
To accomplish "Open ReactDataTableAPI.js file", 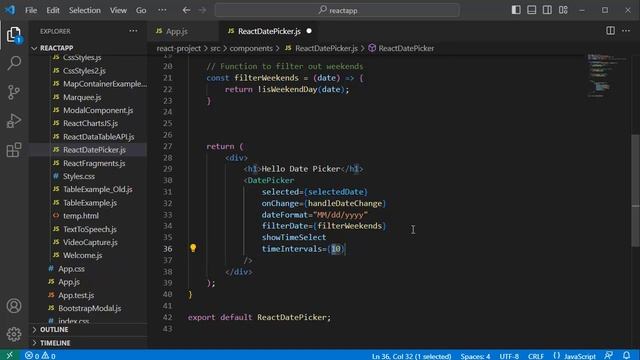I will point(98,137).
